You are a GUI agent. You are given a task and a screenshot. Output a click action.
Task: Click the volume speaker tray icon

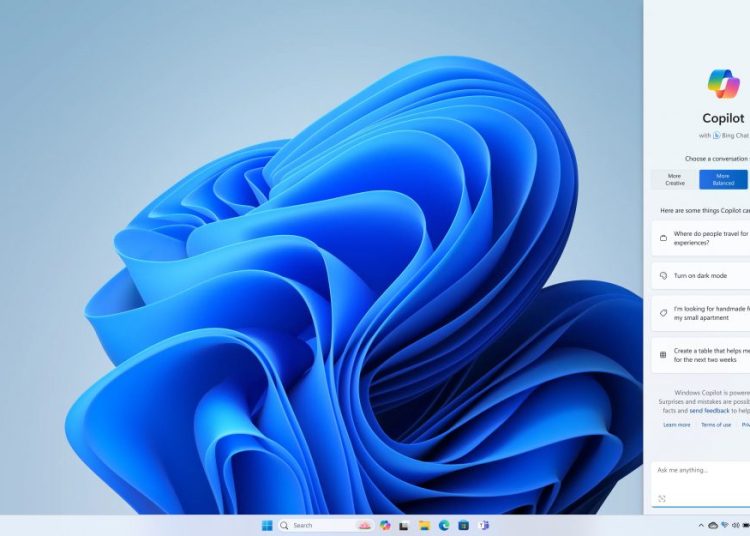[x=736, y=525]
